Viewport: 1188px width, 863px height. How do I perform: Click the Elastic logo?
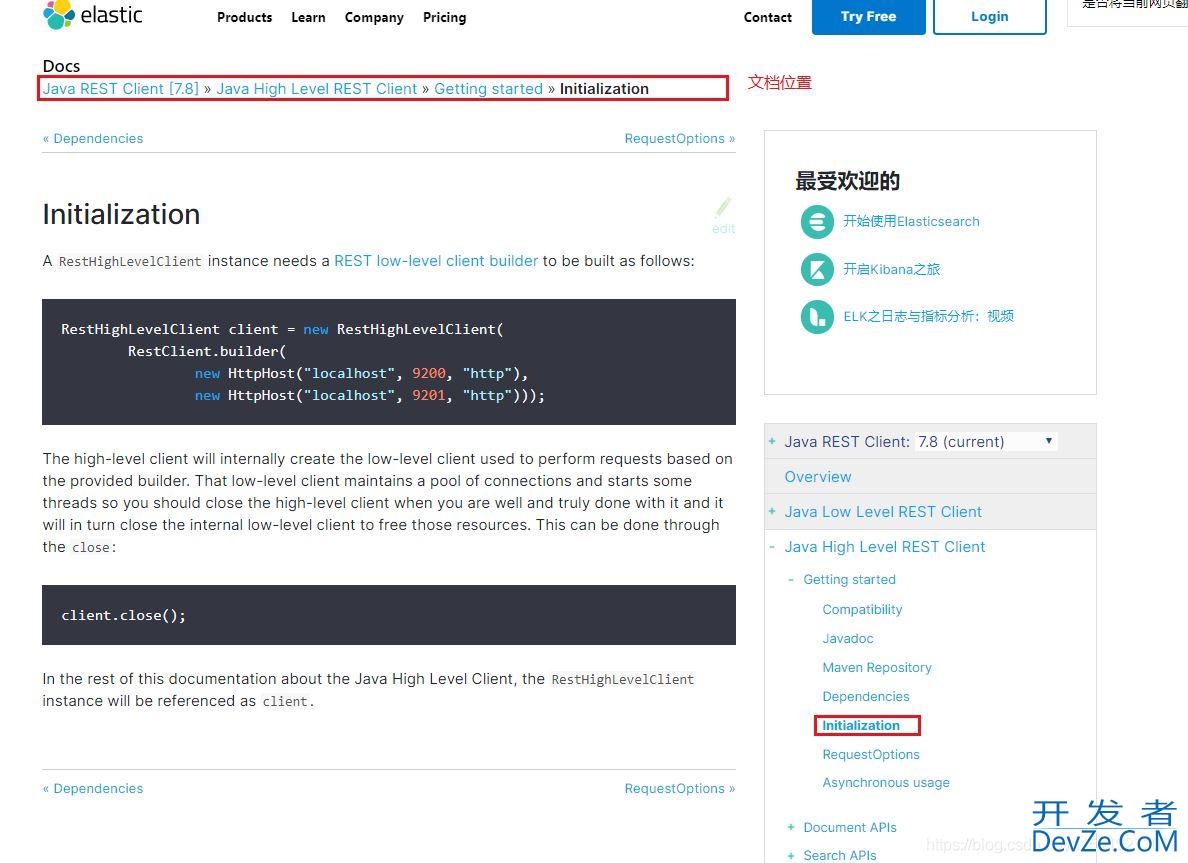tap(92, 14)
